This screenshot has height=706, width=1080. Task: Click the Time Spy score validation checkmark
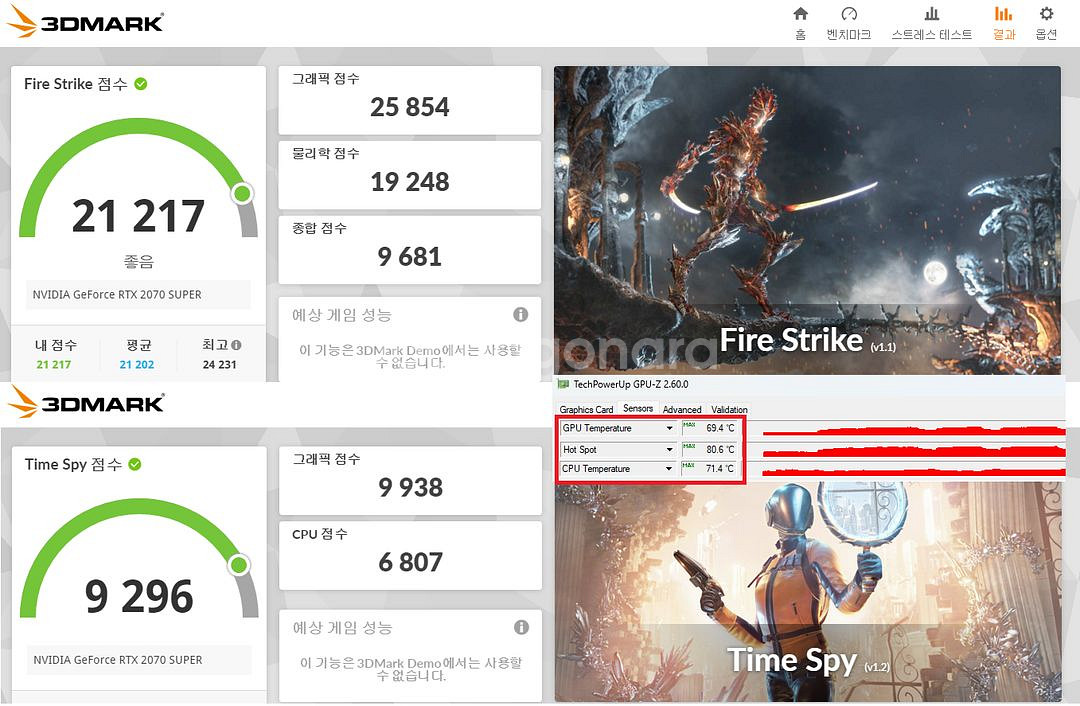(135, 464)
